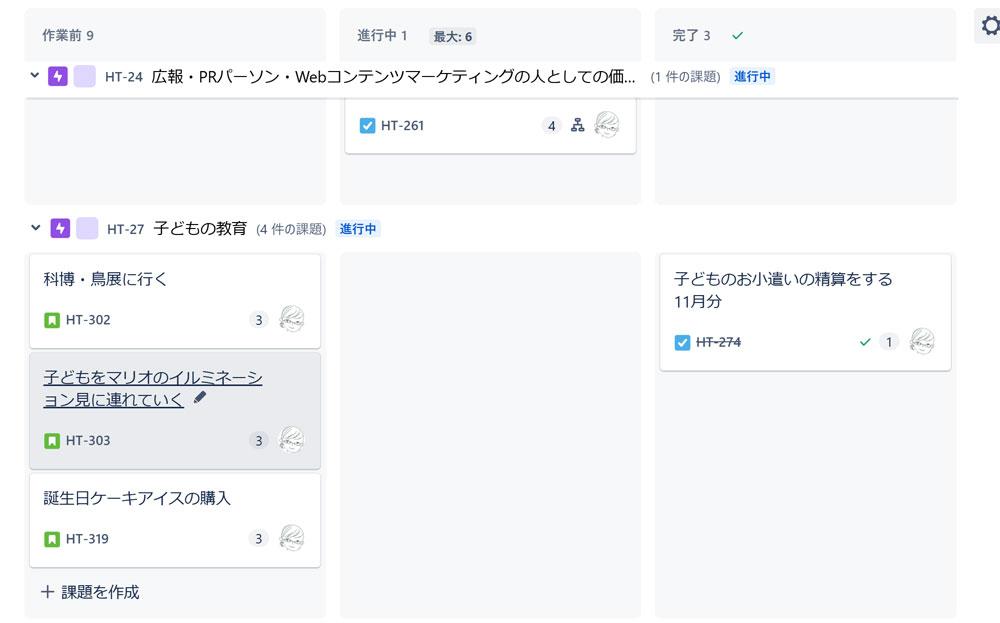The image size is (1000, 623).
Task: Click assignee avatar on HT-261 card
Action: tap(607, 124)
